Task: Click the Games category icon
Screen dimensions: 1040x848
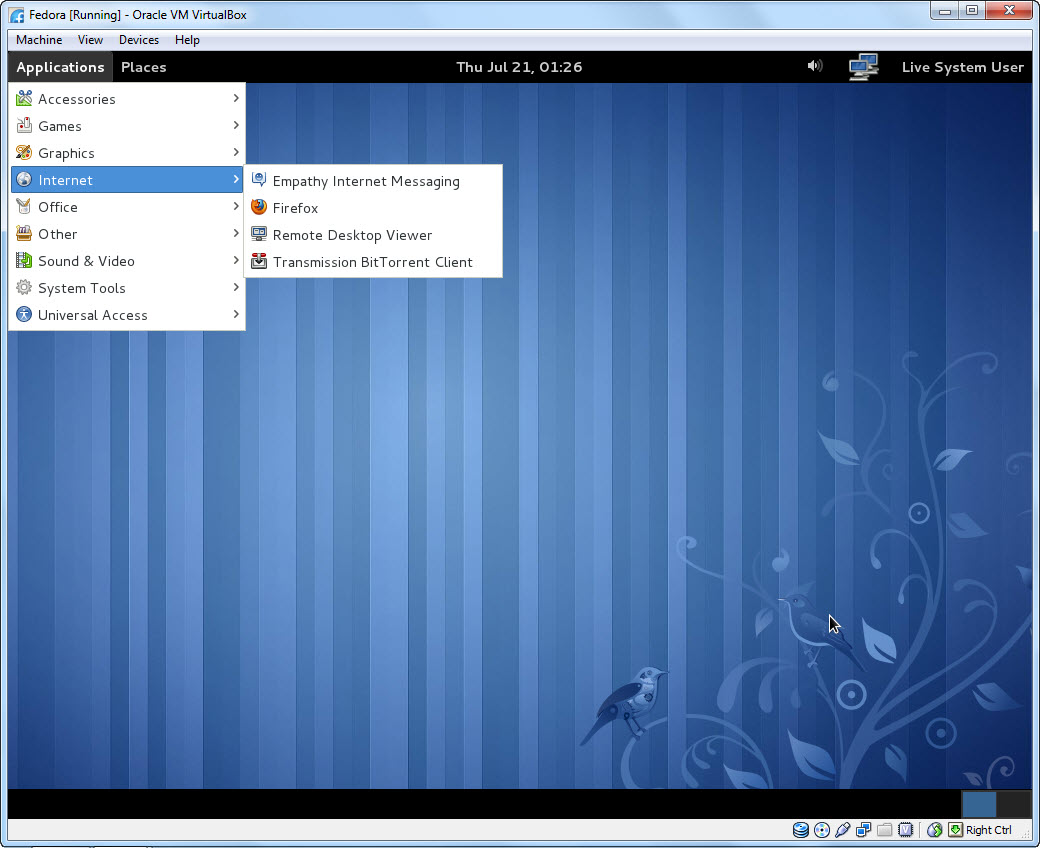Action: point(24,125)
